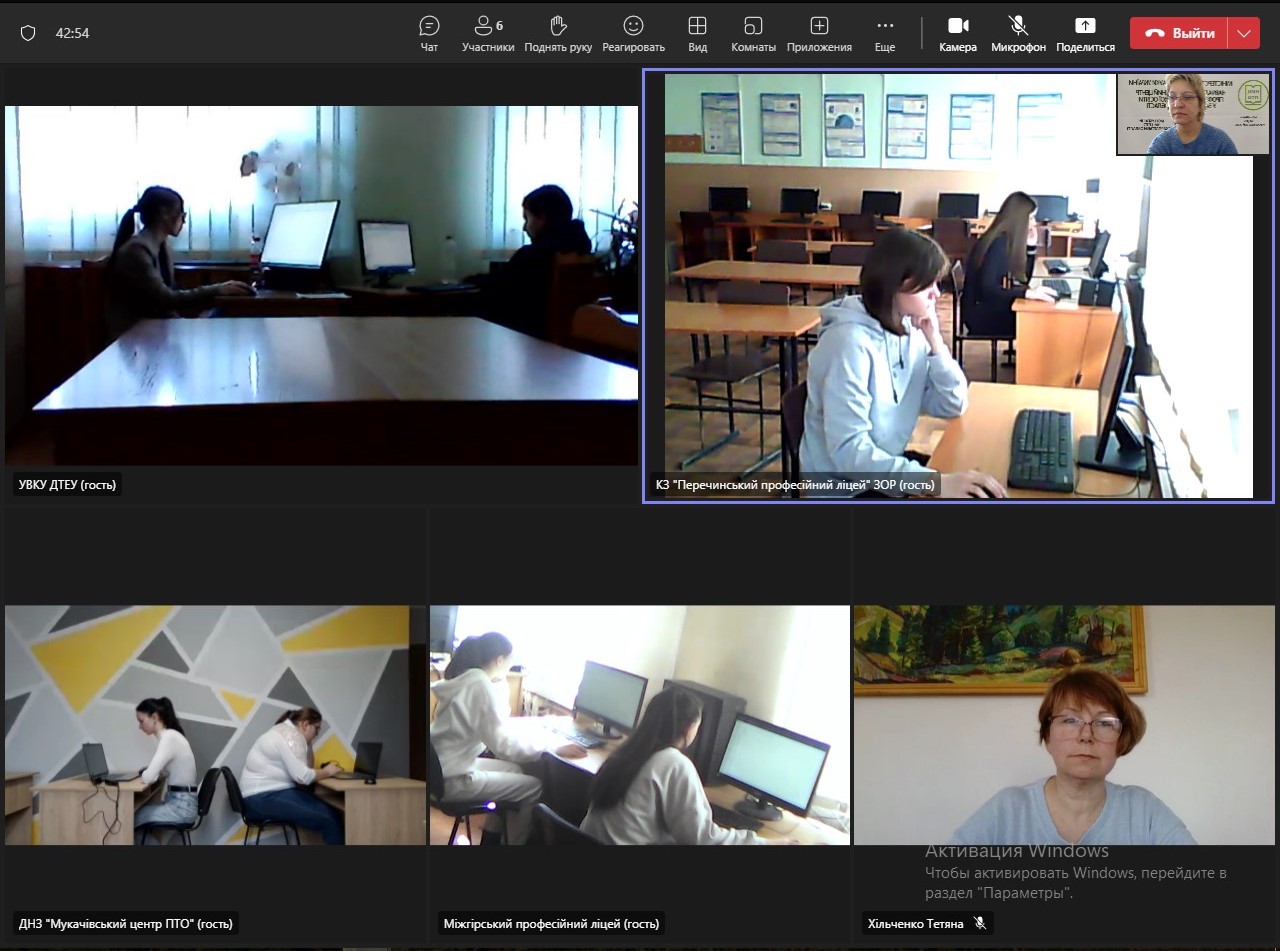Open the Rooms (Комнаты) option
Screen dimensions: 1280x951
[x=753, y=33]
